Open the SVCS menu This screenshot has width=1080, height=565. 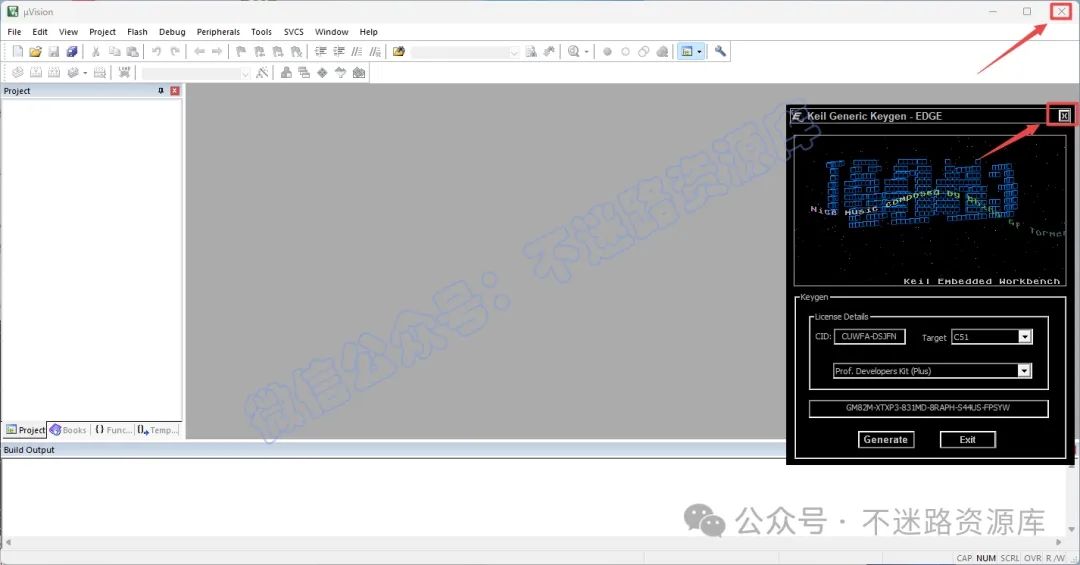(x=293, y=32)
